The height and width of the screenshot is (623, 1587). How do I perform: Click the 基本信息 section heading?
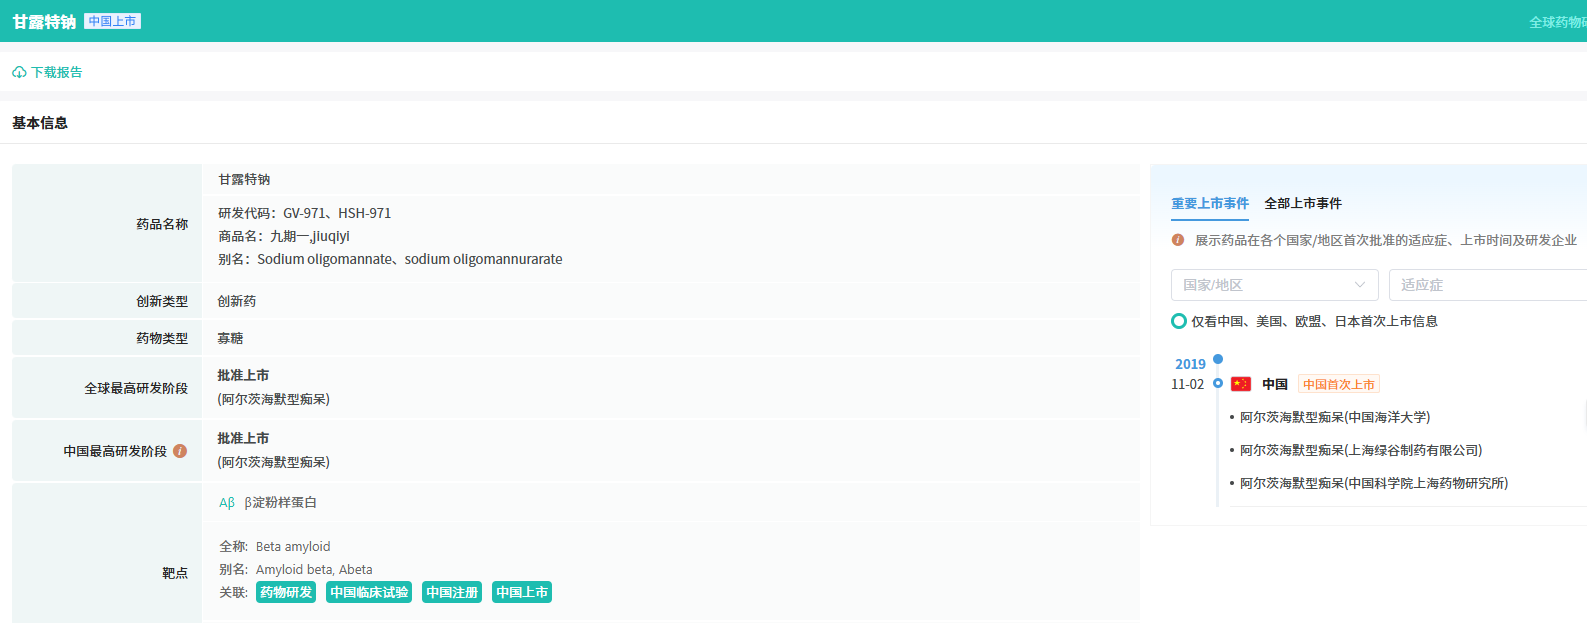[40, 123]
